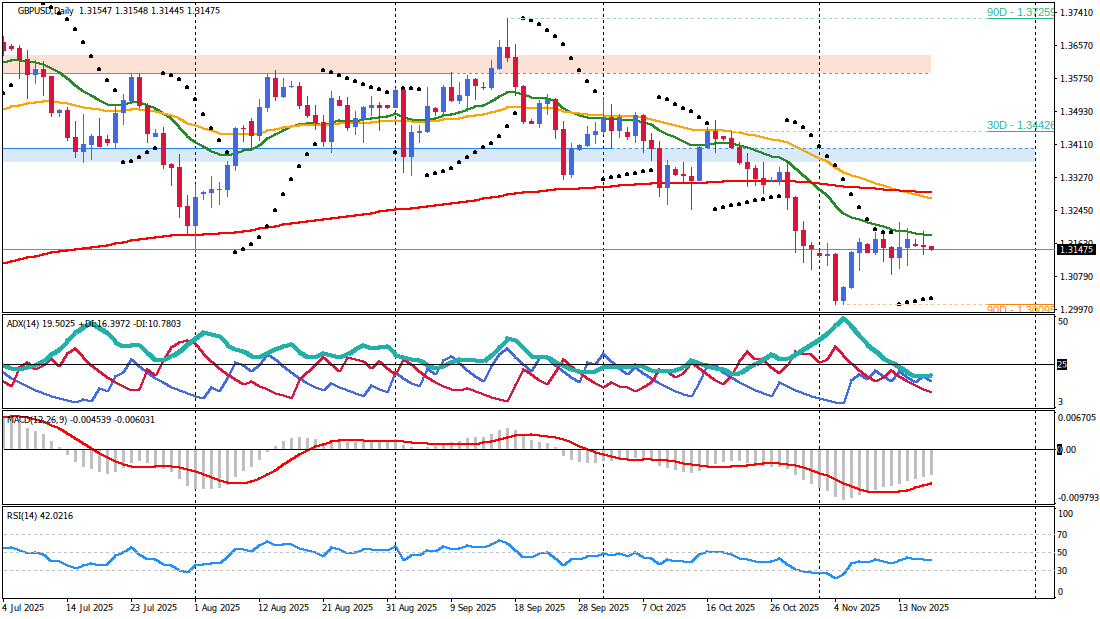Screen dimensions: 1100x619
Task: Click the 1.35750 price axis value
Action: tap(1077, 79)
